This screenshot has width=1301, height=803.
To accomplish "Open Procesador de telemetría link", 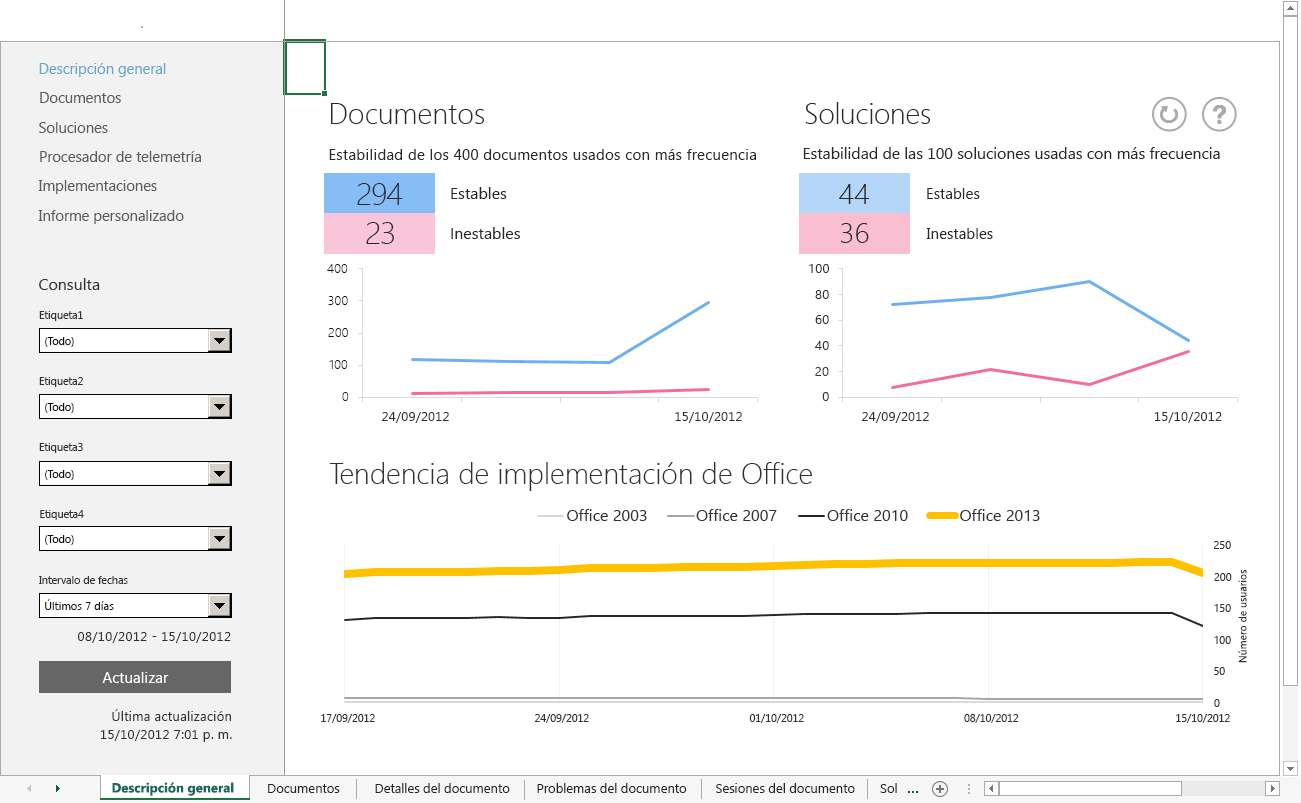I will pyautogui.click(x=120, y=157).
